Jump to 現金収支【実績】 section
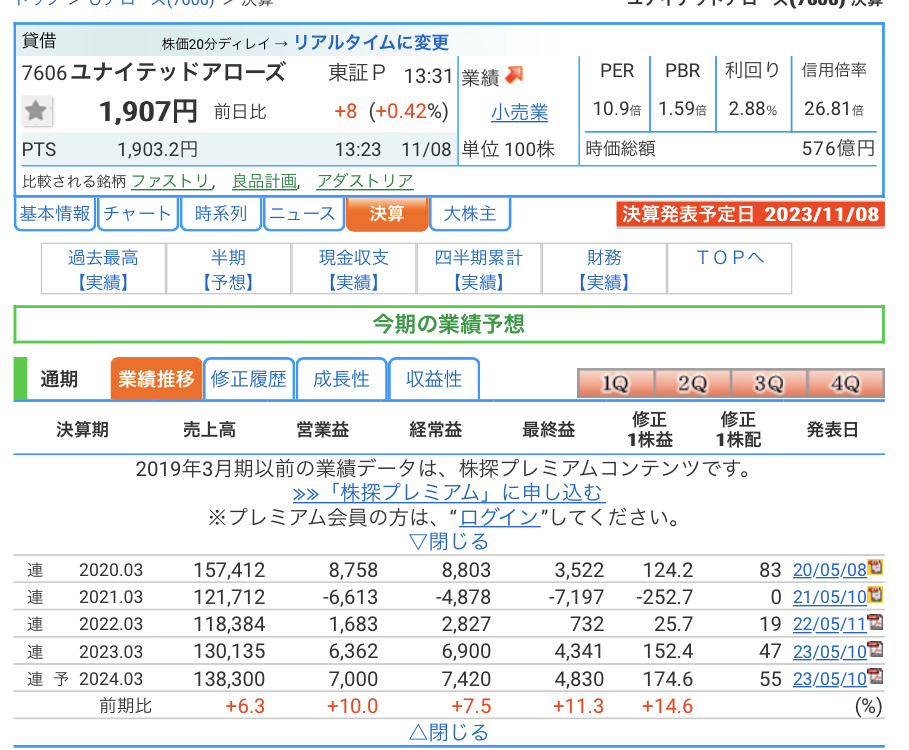The height and width of the screenshot is (750, 909). [x=354, y=270]
